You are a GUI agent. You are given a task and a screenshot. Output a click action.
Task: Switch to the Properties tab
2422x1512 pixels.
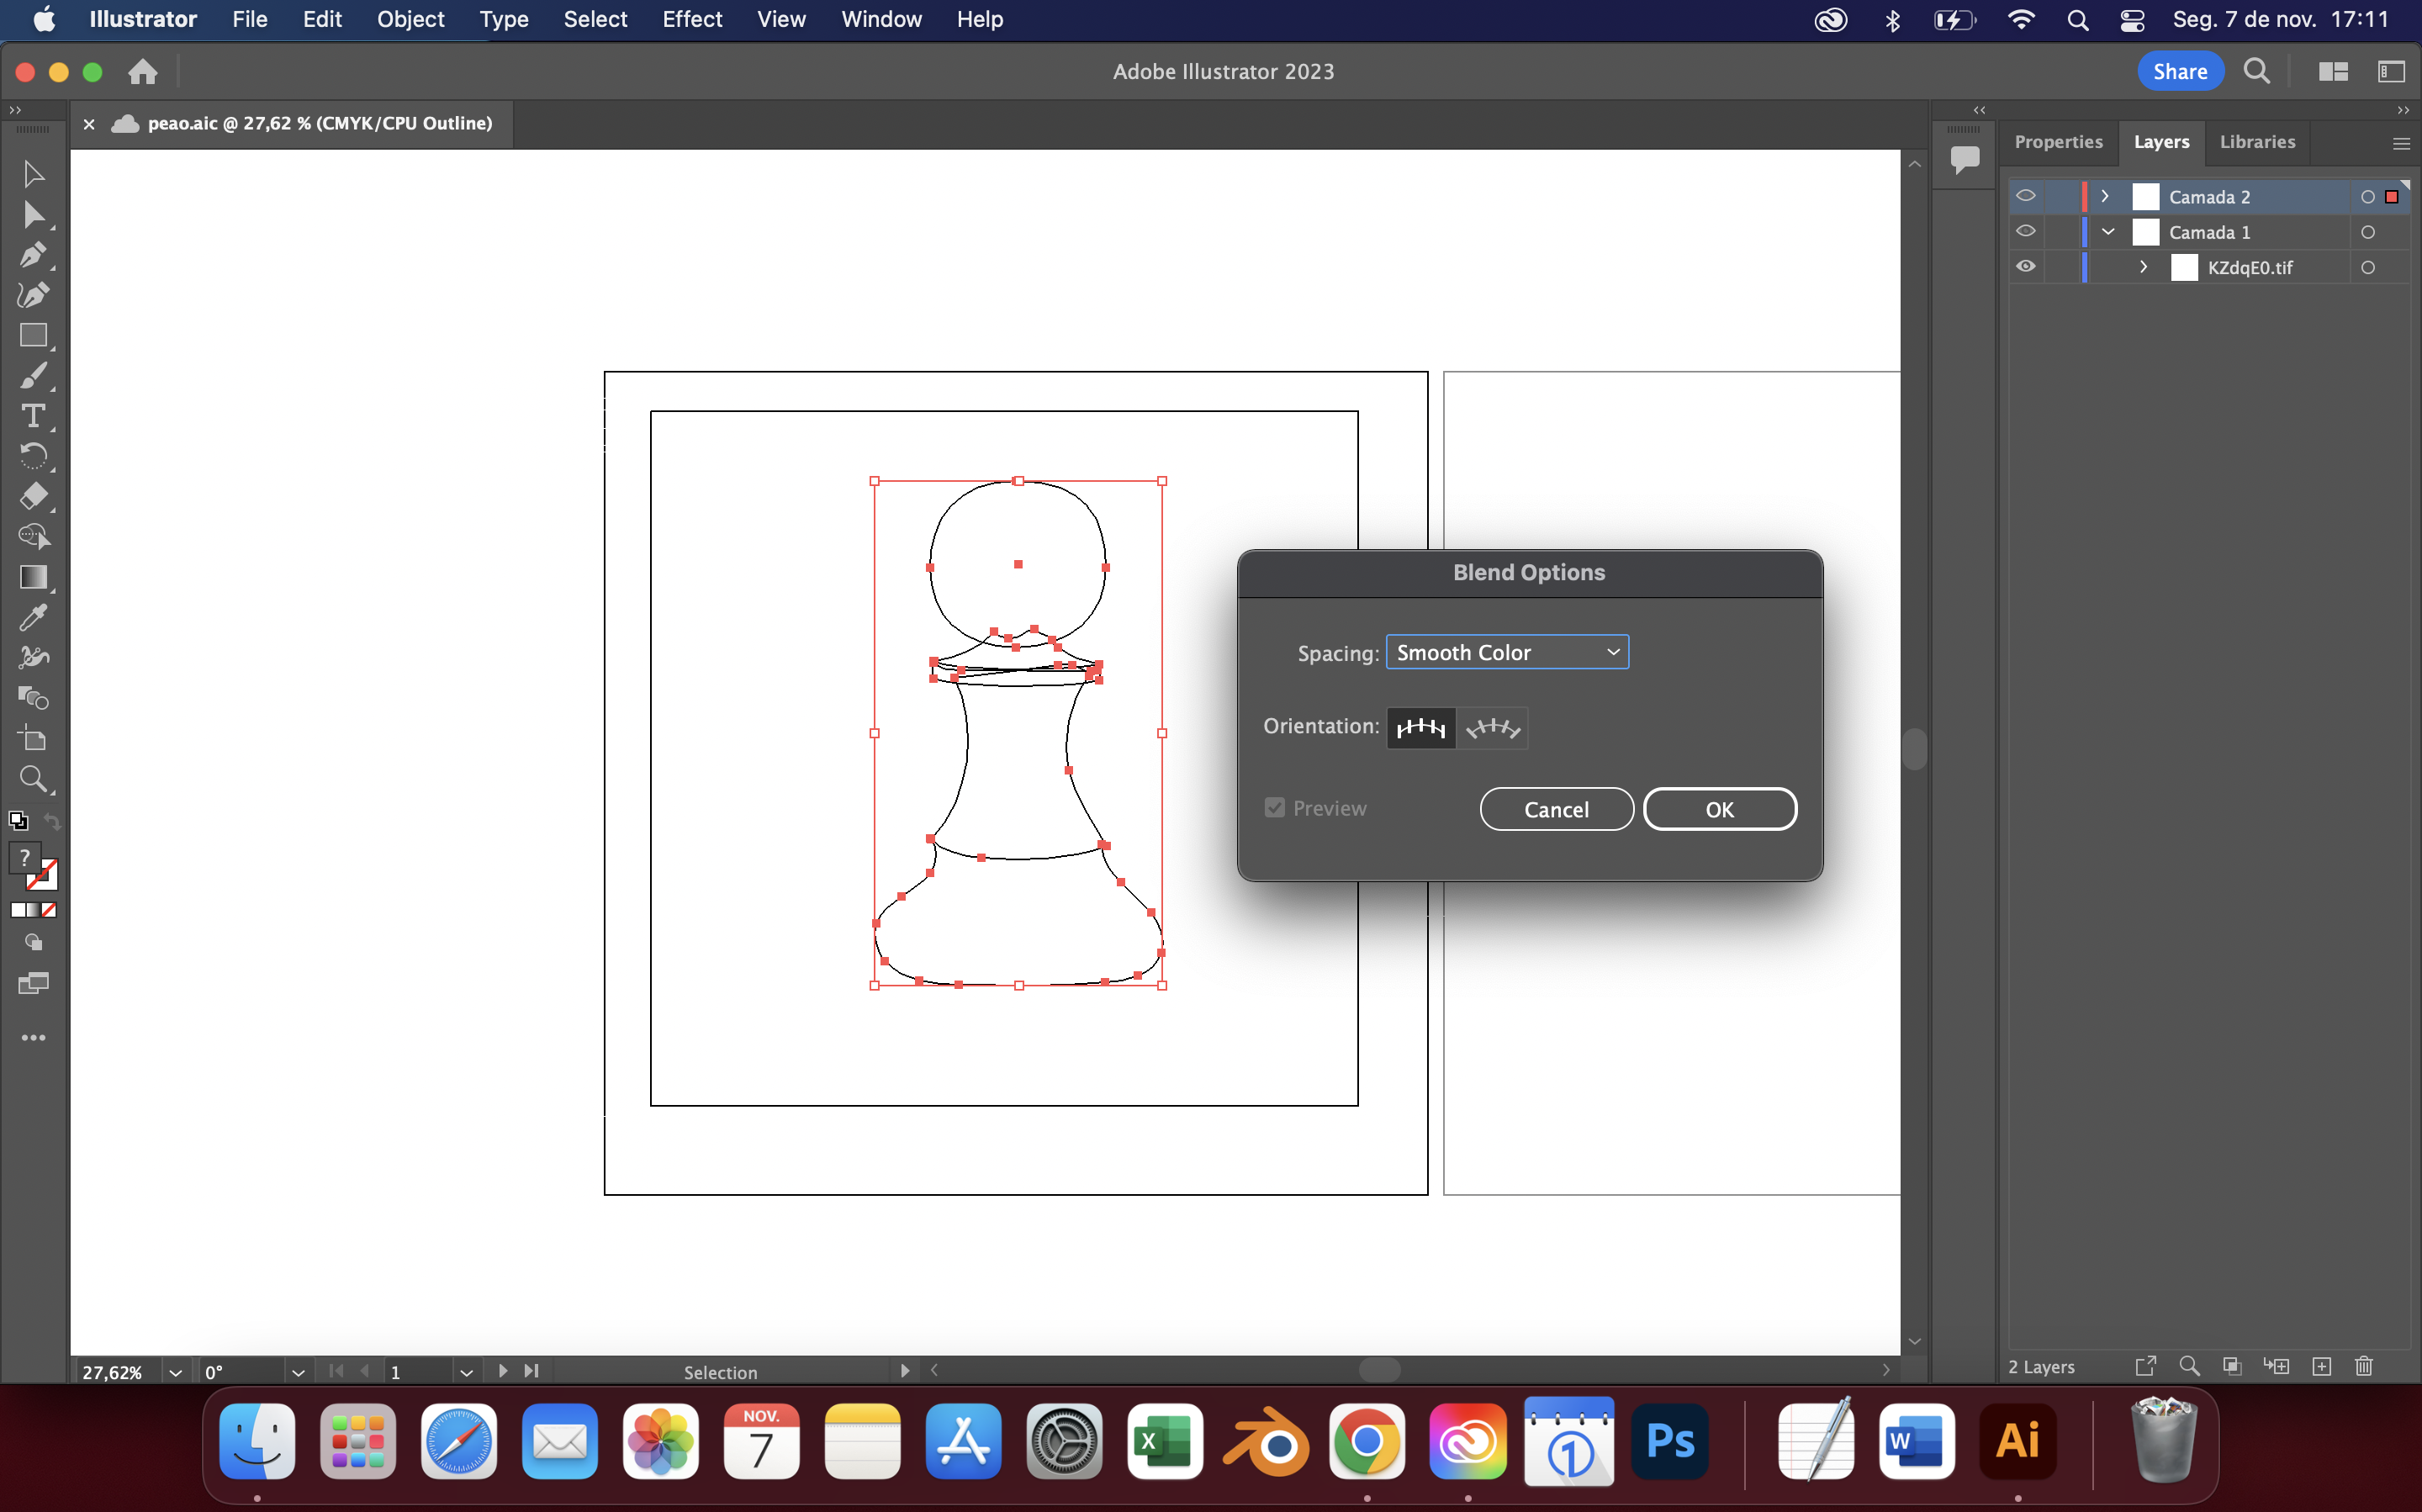pyautogui.click(x=2059, y=142)
